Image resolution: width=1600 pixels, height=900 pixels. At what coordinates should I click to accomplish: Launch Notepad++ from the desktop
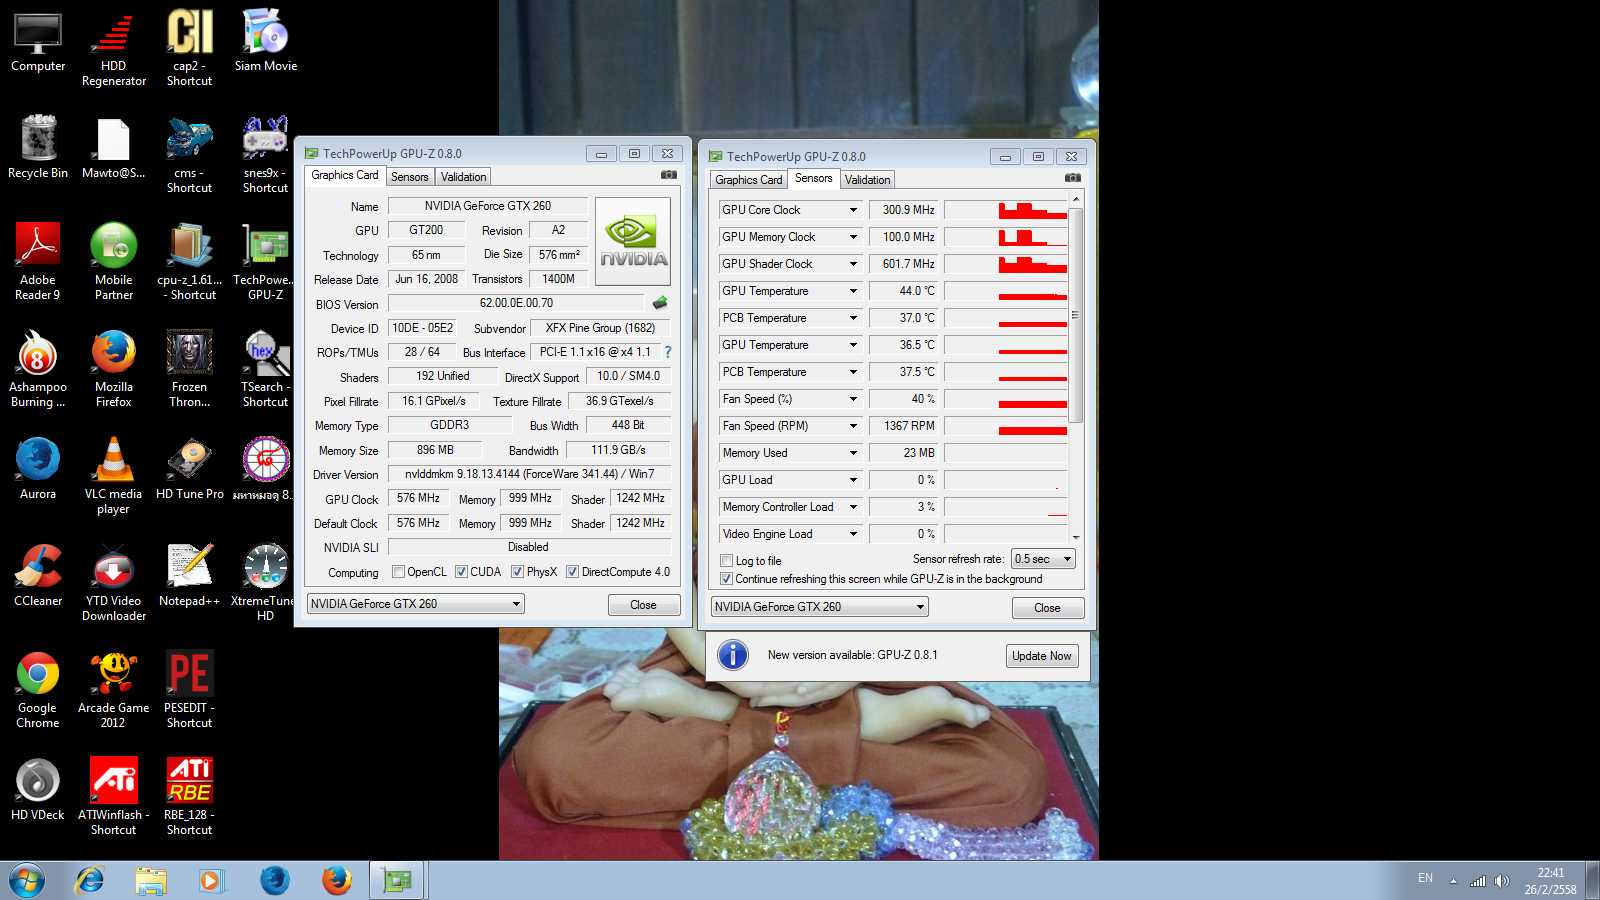[x=190, y=575]
